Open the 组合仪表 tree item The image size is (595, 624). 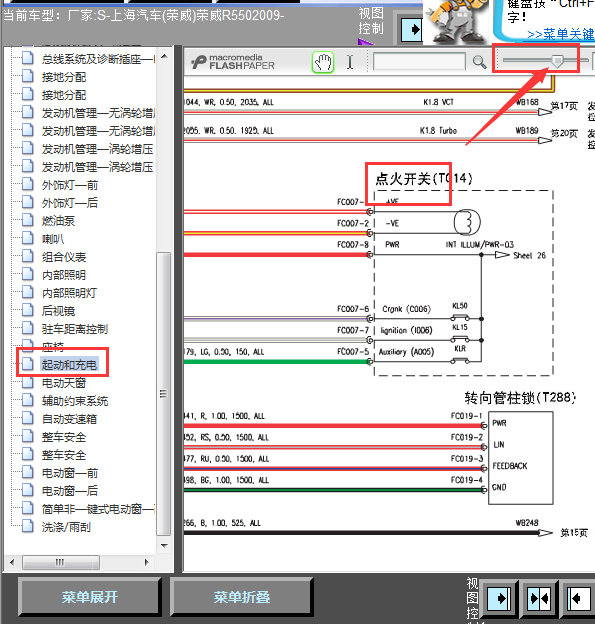click(64, 257)
